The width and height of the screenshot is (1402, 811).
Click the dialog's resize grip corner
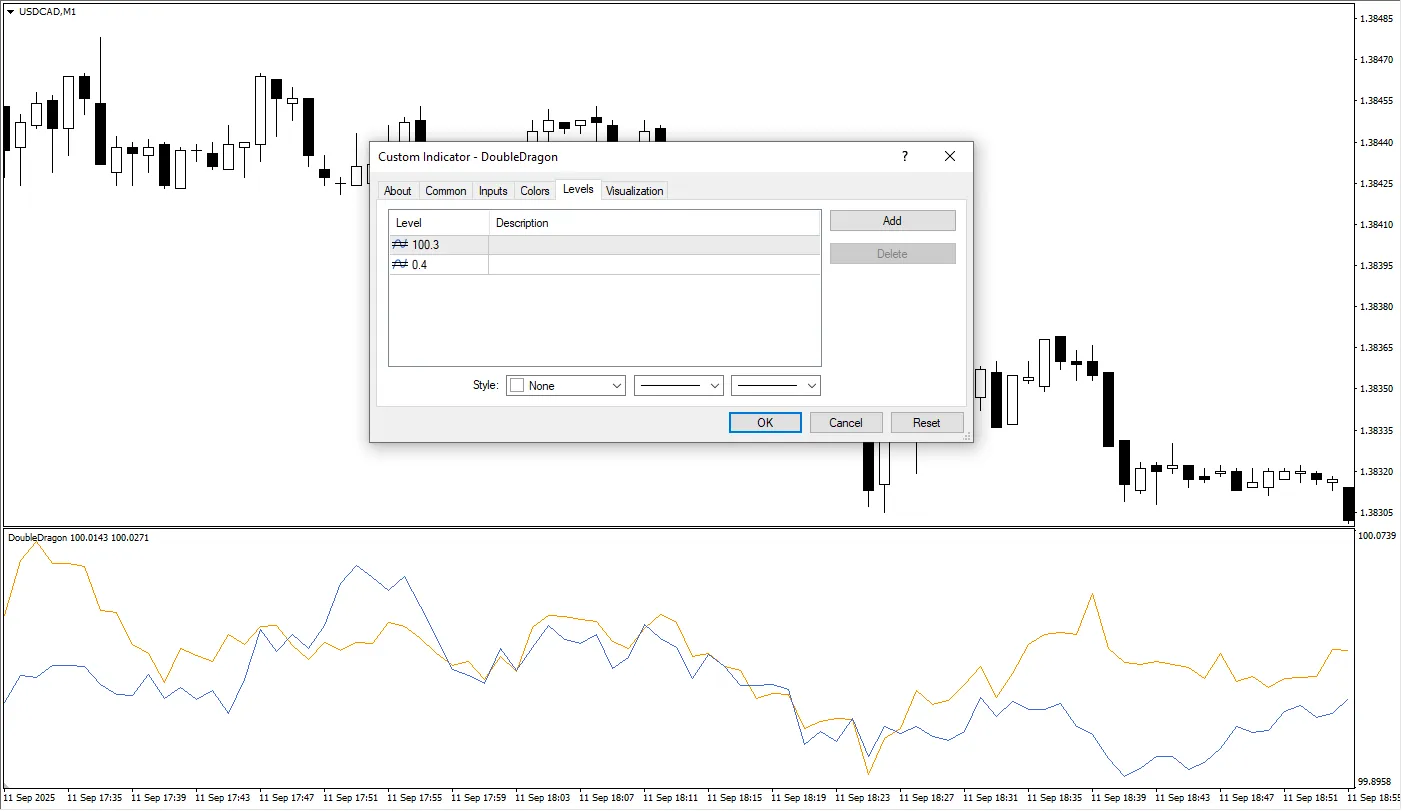[x=967, y=437]
